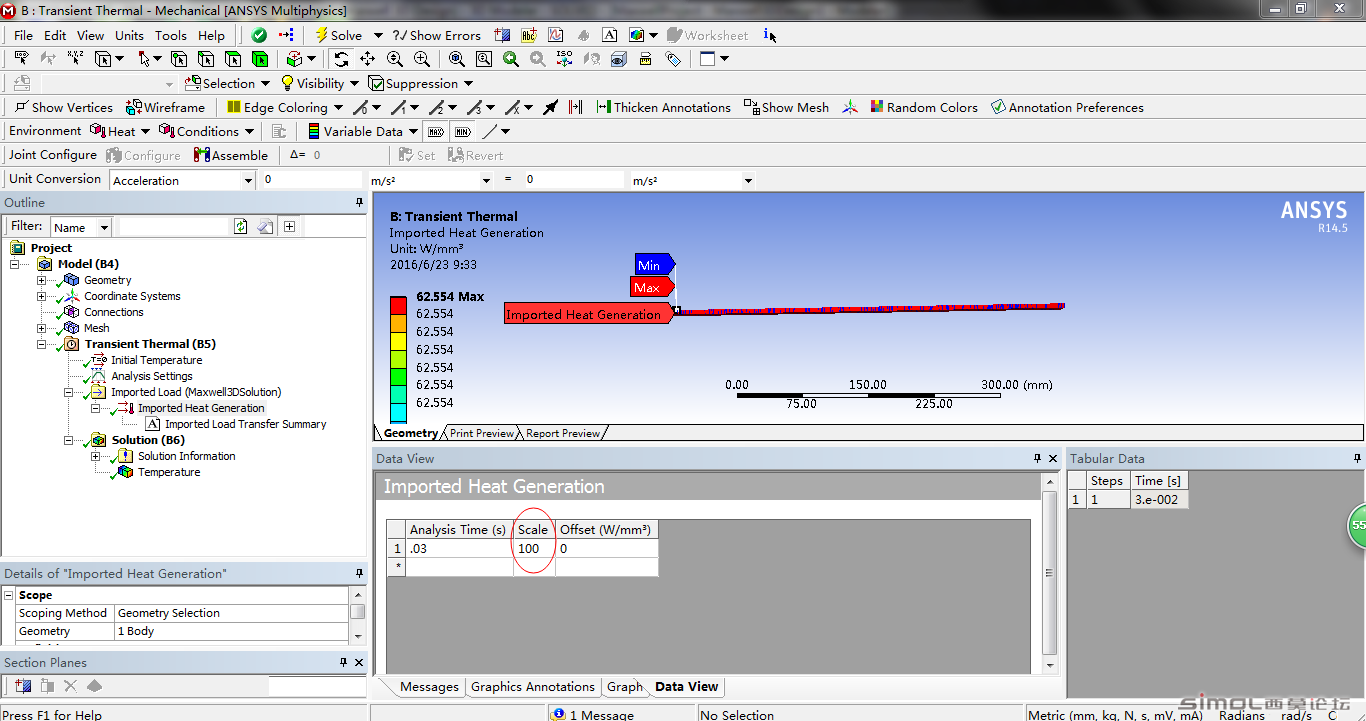Click the first Unit Conversion value field

311,180
